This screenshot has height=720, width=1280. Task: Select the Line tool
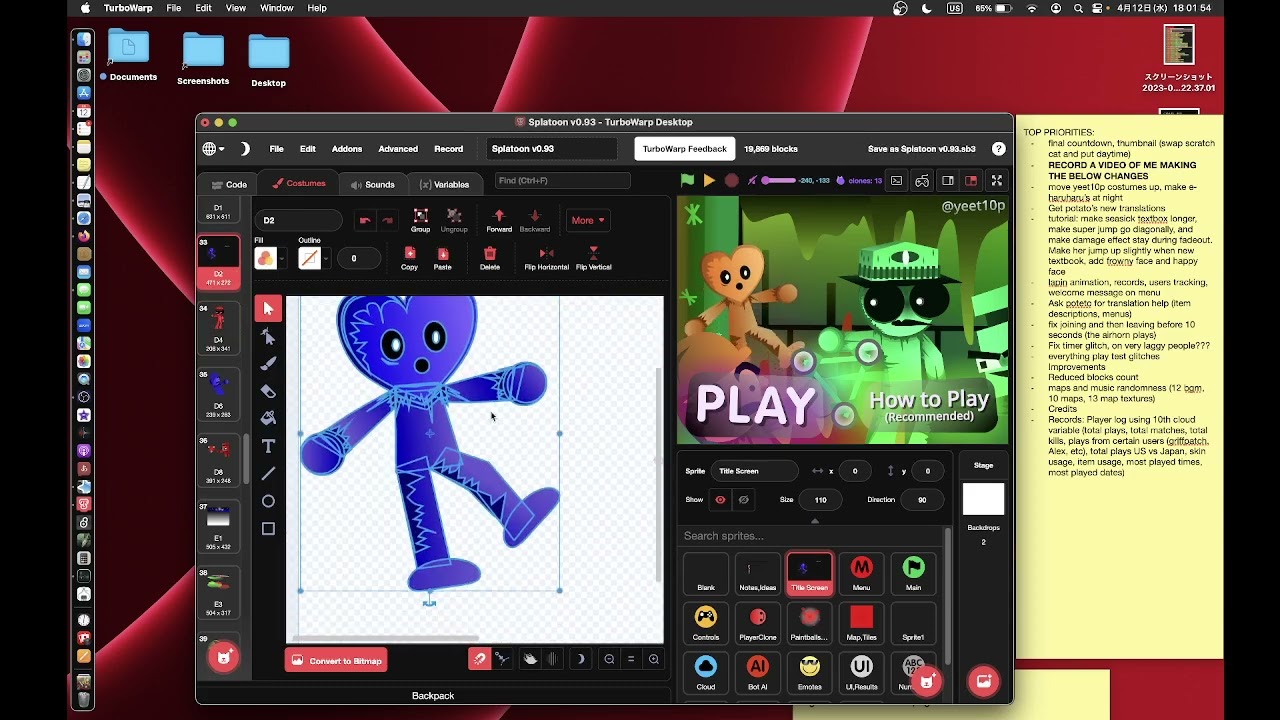tap(268, 474)
